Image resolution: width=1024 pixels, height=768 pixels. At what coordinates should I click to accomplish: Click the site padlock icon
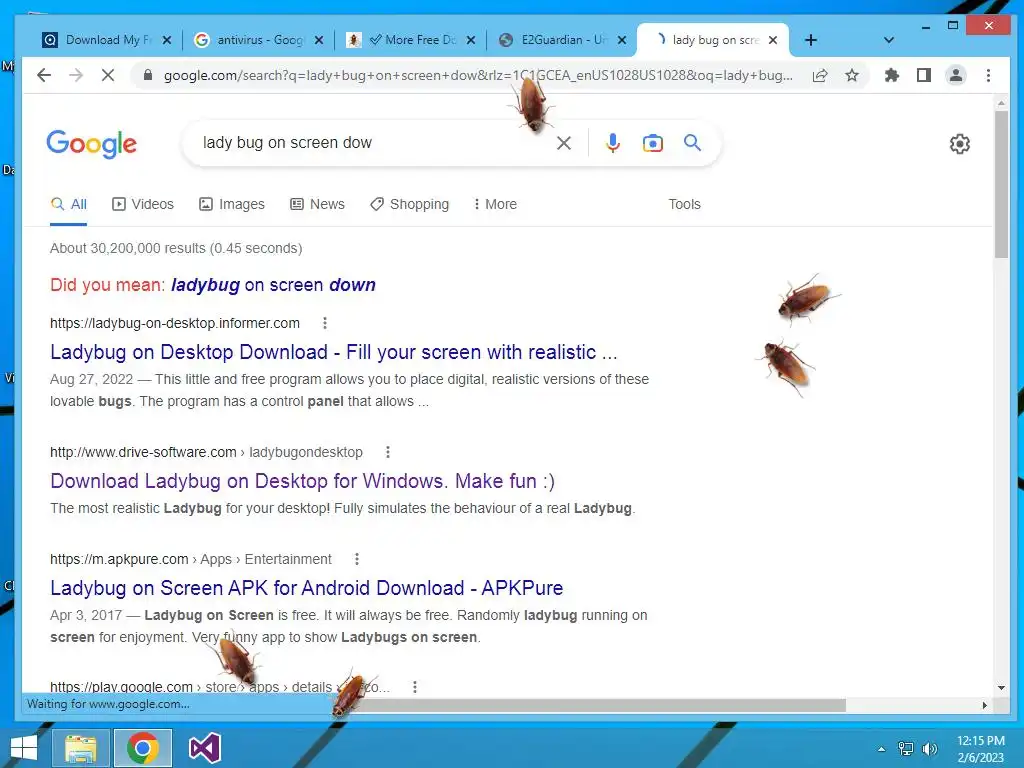click(148, 75)
